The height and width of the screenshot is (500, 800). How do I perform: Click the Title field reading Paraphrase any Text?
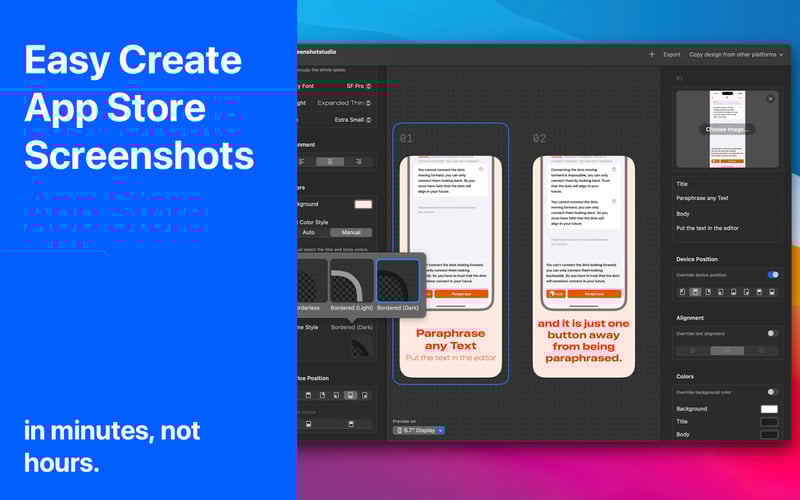(727, 198)
